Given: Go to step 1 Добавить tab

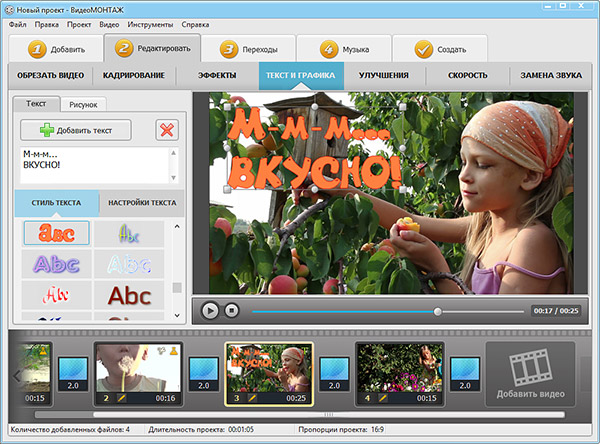Looking at the screenshot, I should click(56, 49).
